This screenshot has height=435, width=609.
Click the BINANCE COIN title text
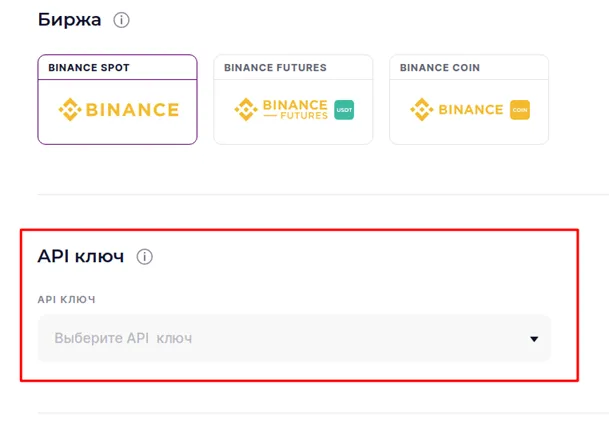pos(439,68)
